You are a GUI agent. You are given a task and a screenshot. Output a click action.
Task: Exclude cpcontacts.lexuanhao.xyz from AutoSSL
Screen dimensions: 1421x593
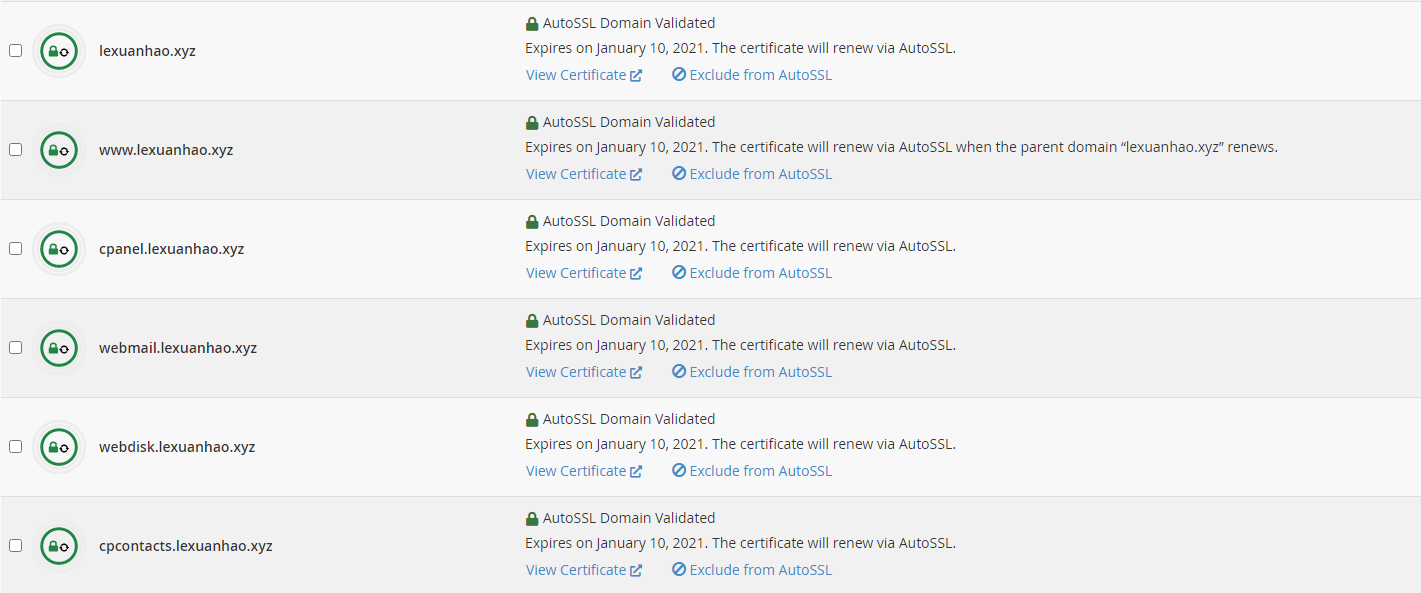coord(752,570)
